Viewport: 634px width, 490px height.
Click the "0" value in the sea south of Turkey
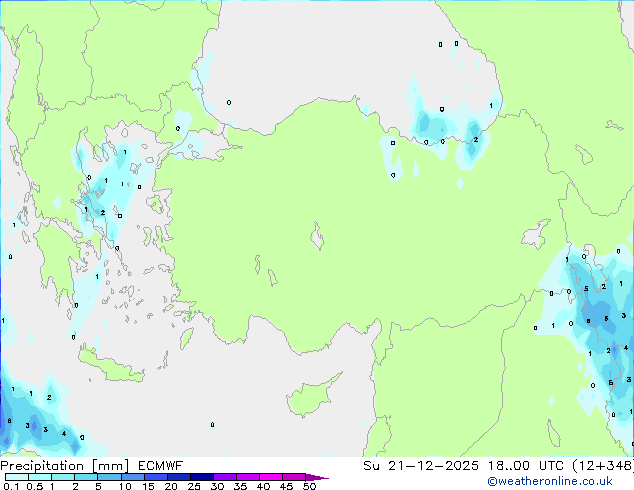coord(212,425)
